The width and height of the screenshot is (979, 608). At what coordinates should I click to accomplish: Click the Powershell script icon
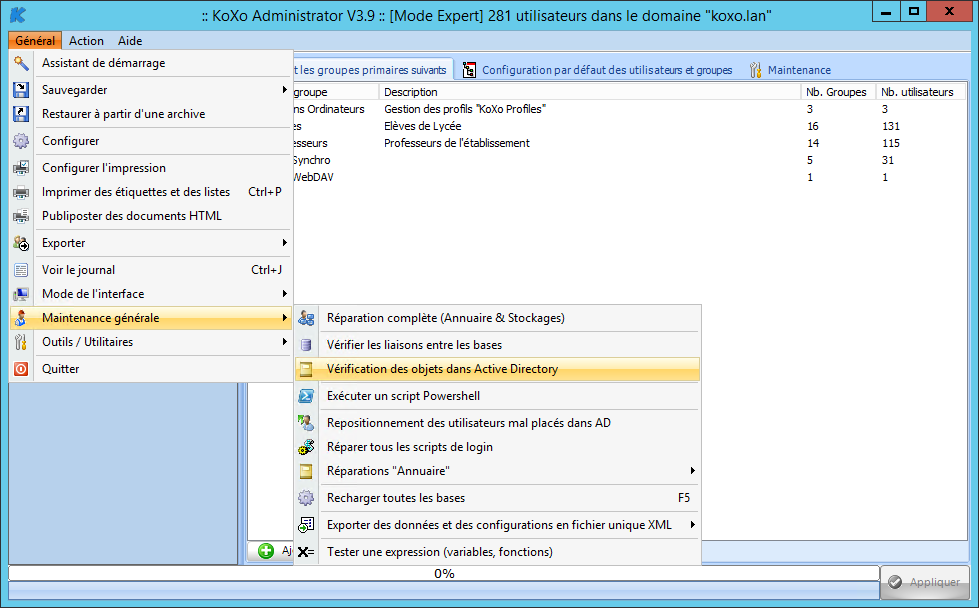click(306, 396)
